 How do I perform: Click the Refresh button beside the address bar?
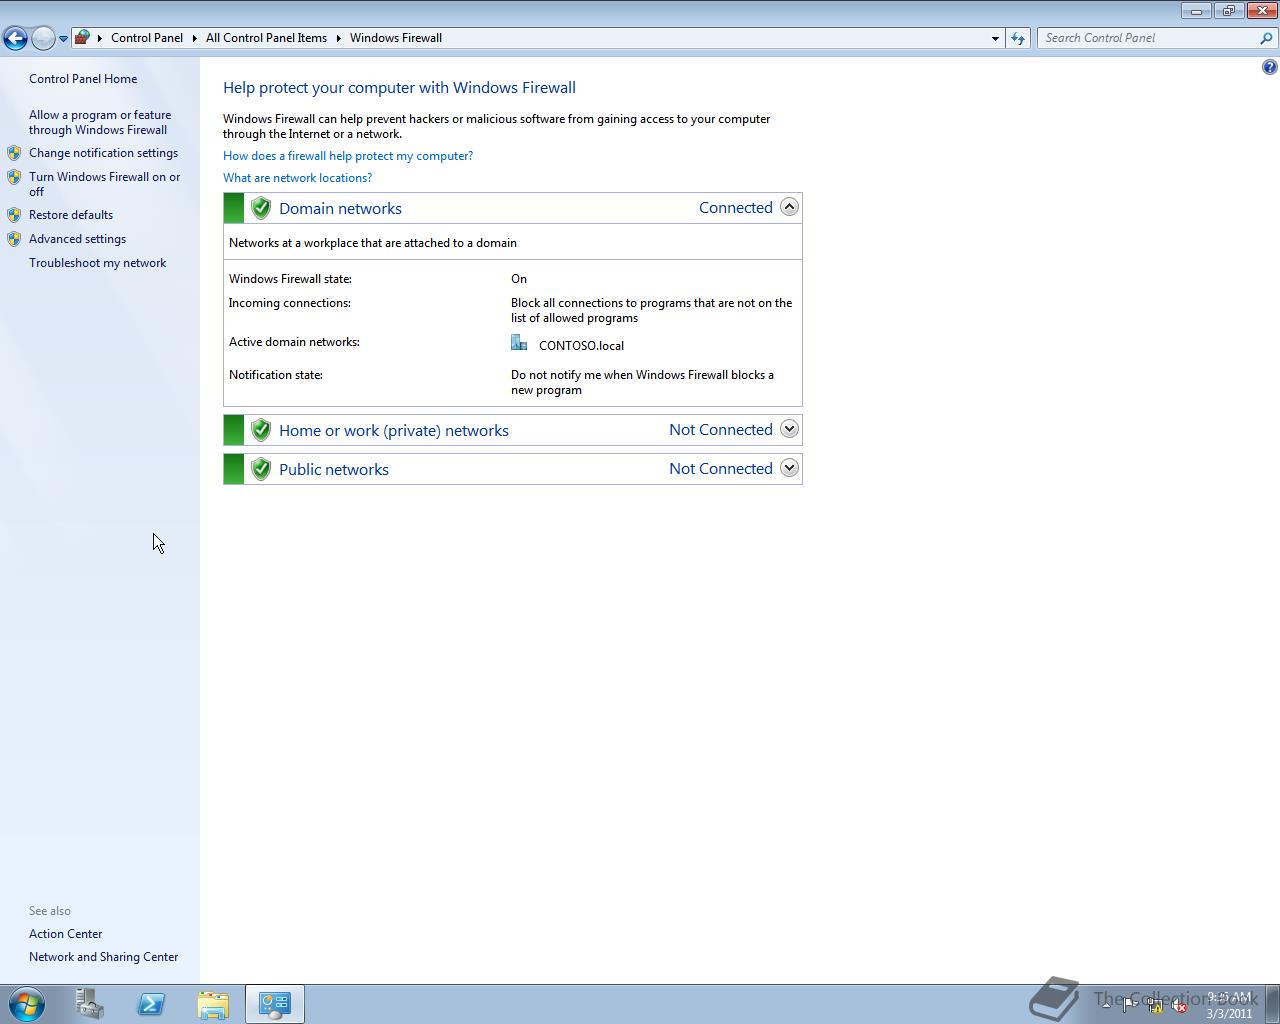click(1017, 37)
